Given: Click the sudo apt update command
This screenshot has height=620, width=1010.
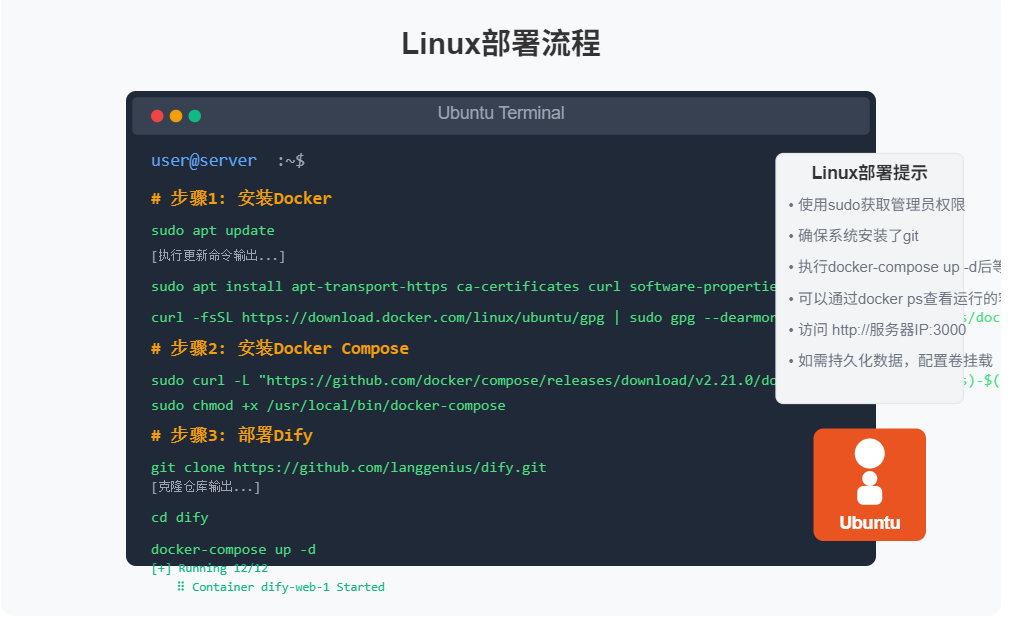Looking at the screenshot, I should 214,232.
